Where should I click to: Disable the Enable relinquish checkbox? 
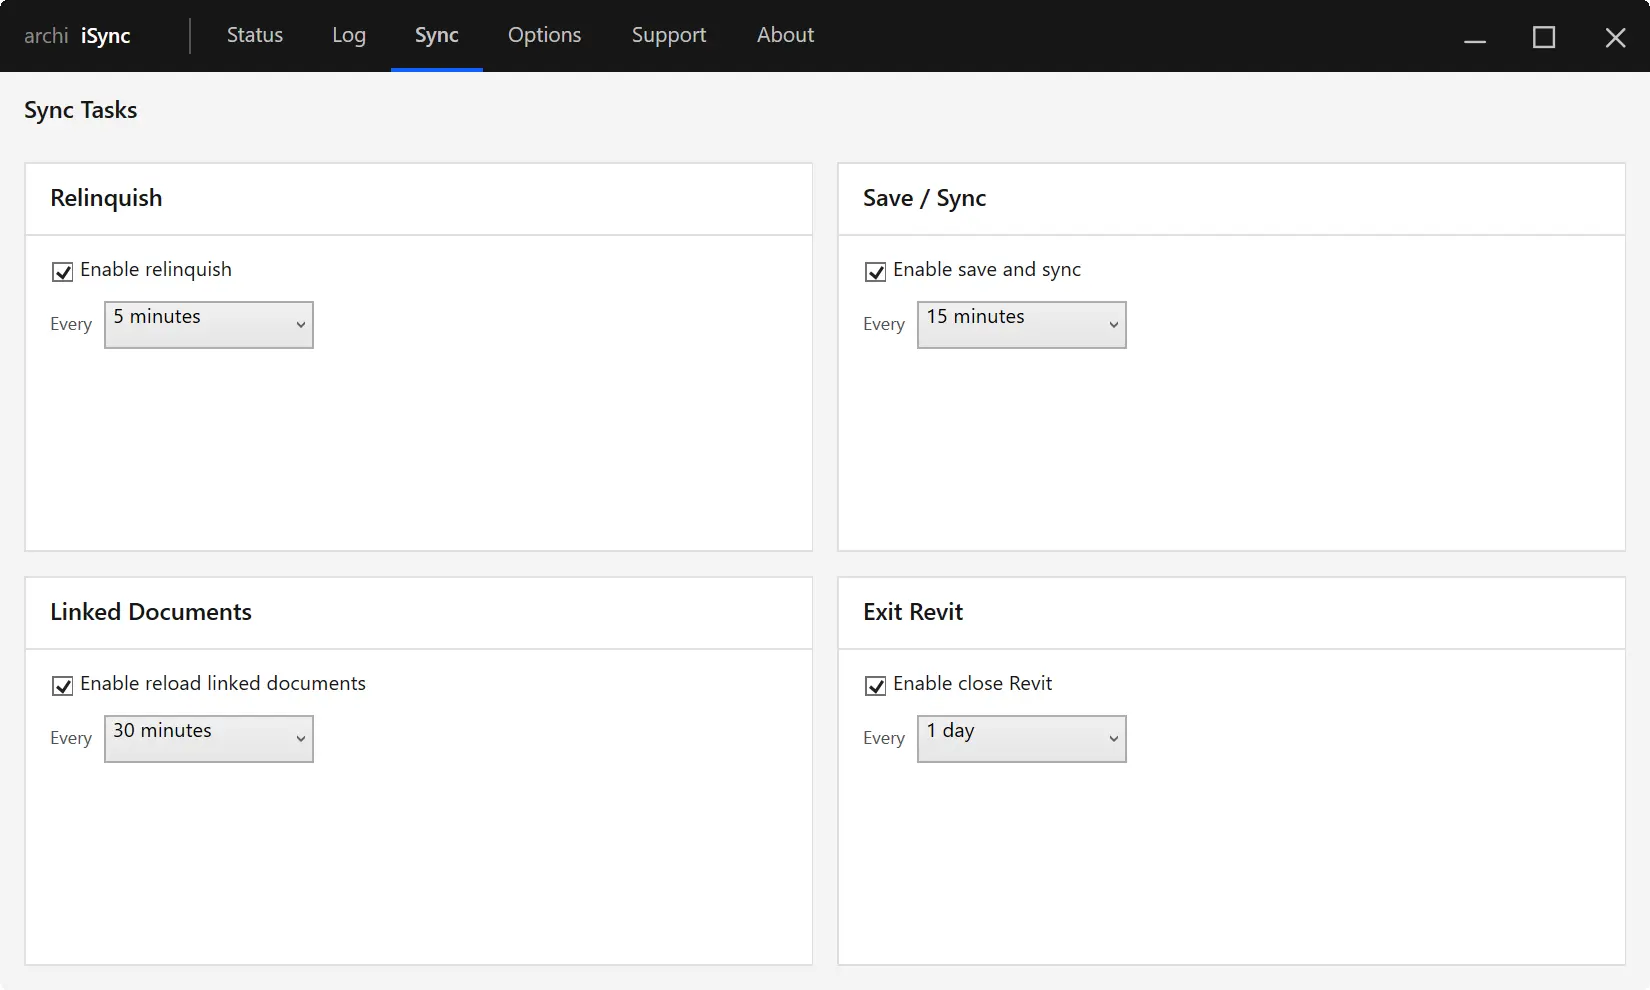point(62,270)
